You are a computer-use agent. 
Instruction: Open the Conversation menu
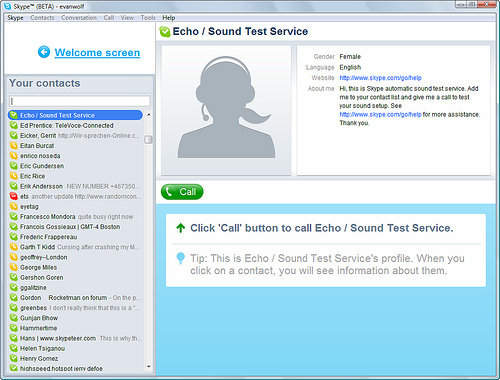pyautogui.click(x=79, y=18)
